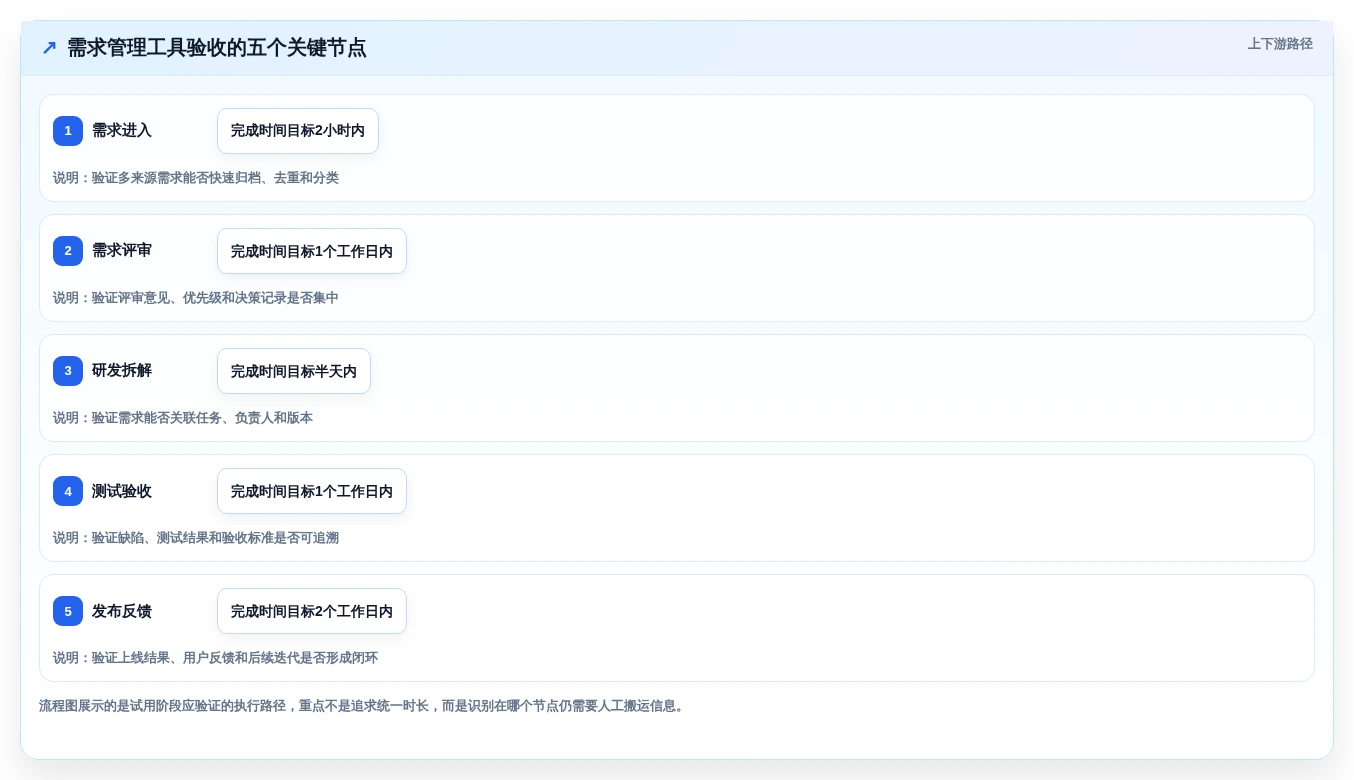Click the 发布反馈 step title

(x=122, y=611)
